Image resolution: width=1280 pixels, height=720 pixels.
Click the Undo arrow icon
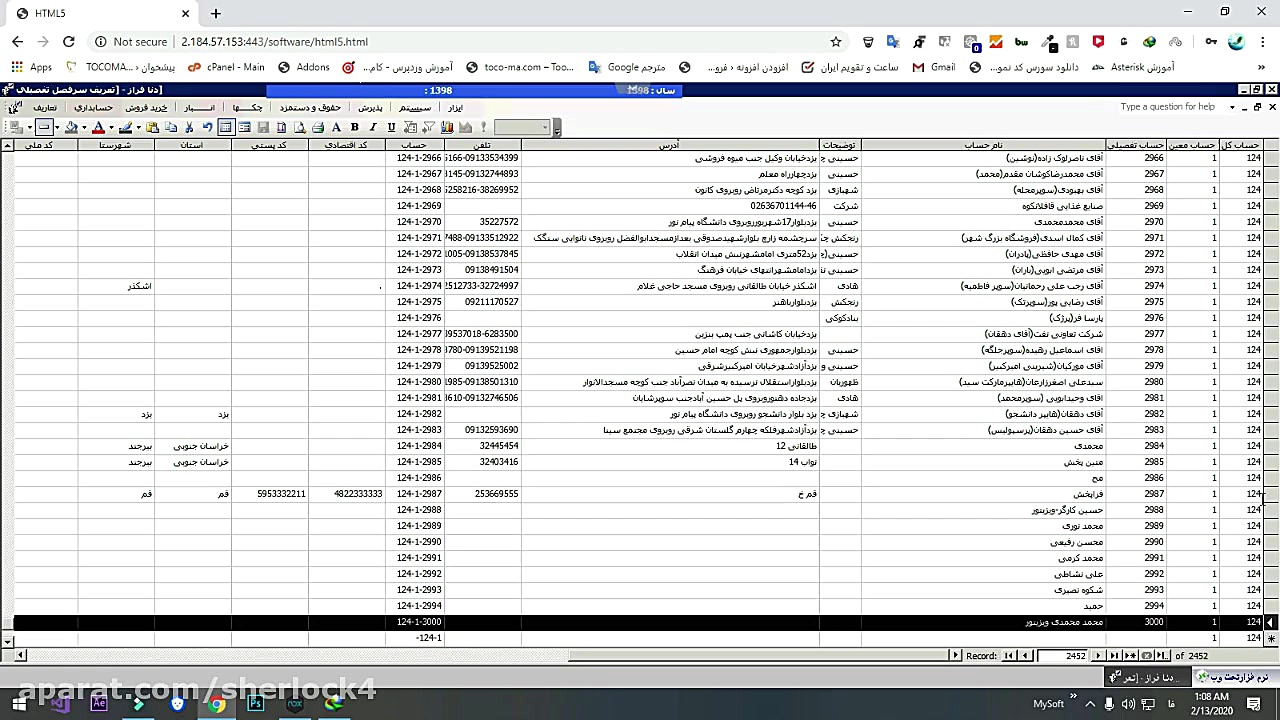[207, 128]
